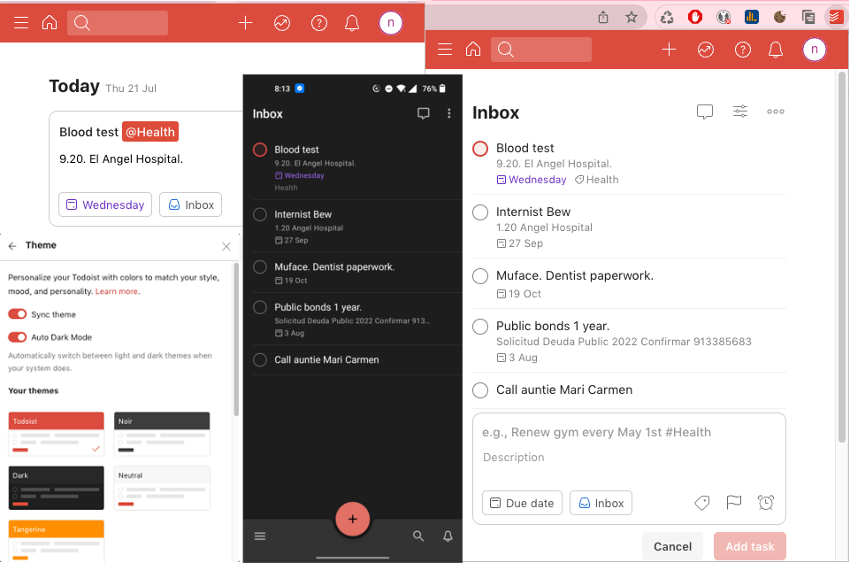
Task: Open vertical dots menu in mobile Inbox
Action: tap(449, 113)
